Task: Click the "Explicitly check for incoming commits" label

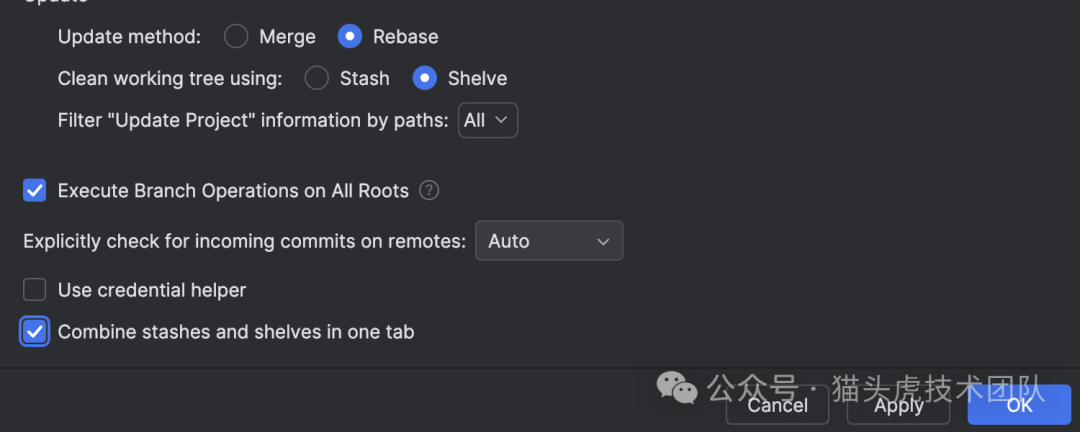Action: (244, 241)
